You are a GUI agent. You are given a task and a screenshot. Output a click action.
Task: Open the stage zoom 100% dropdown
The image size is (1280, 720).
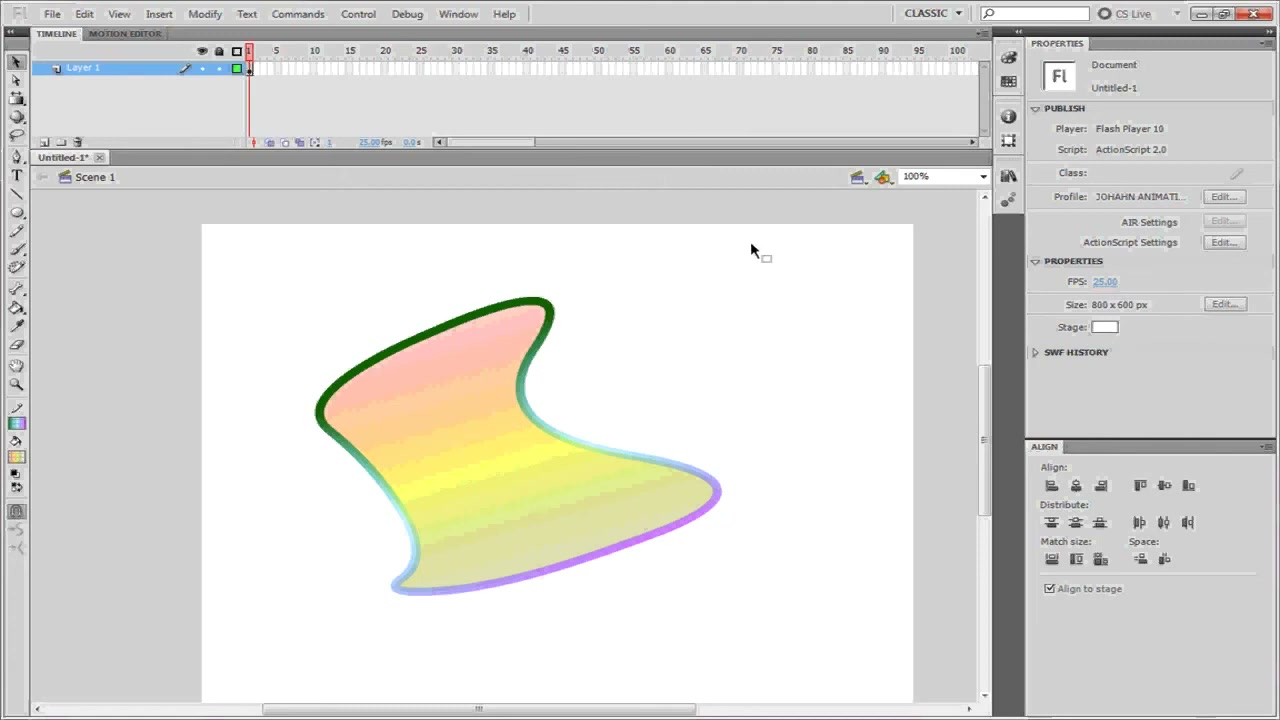tap(983, 177)
